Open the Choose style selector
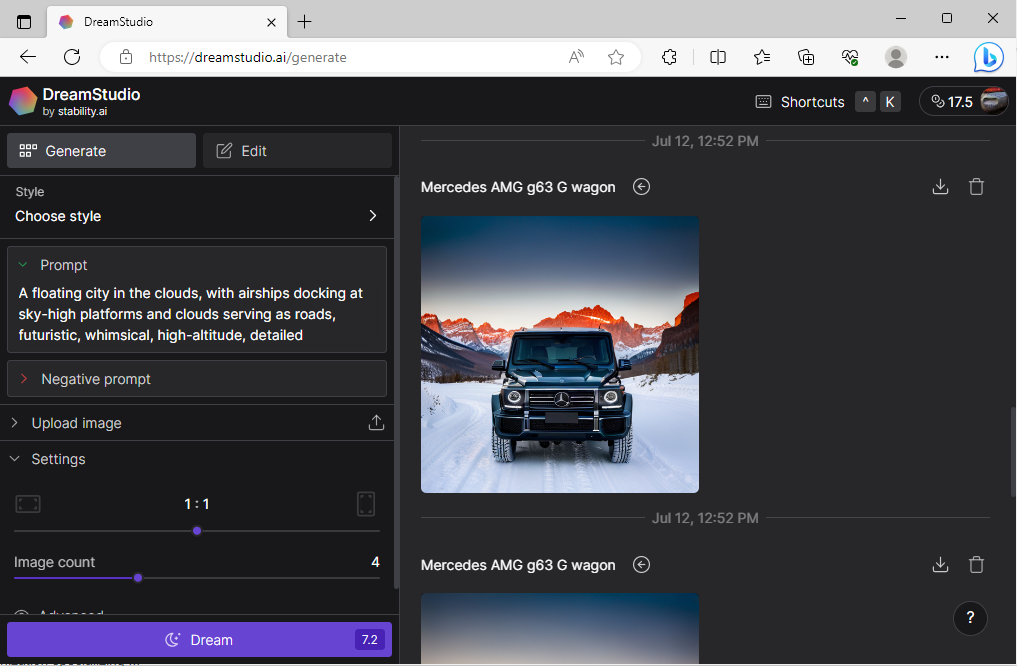Screen dimensions: 1017x666 coord(196,216)
